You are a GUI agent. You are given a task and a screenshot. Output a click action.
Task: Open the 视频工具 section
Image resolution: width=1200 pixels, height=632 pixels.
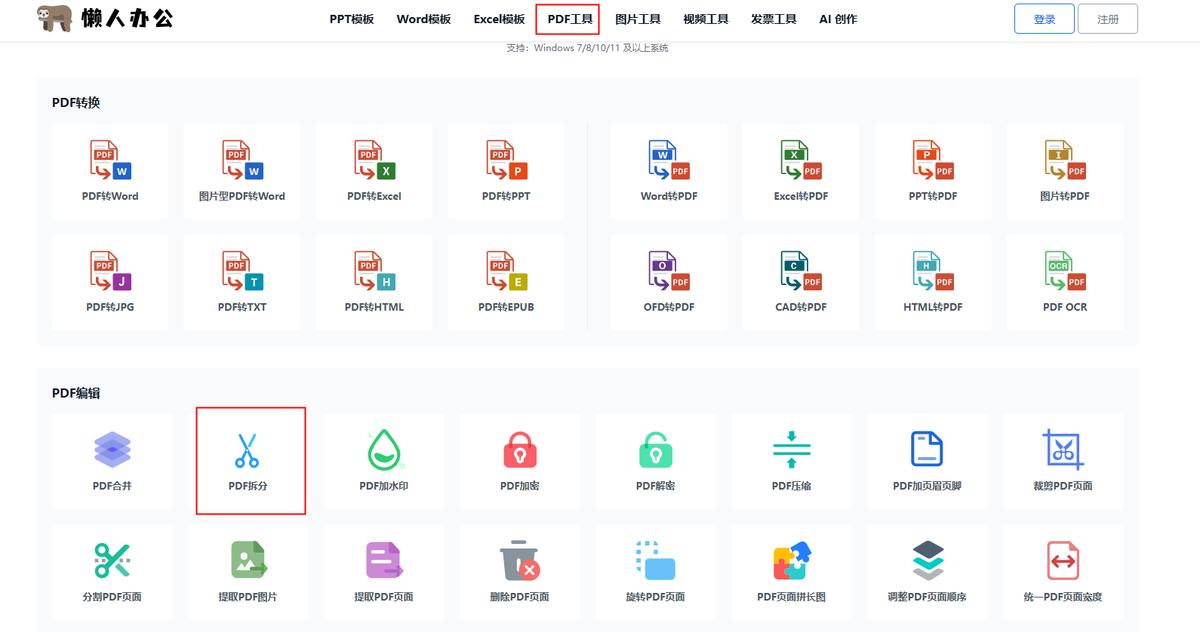coord(706,18)
